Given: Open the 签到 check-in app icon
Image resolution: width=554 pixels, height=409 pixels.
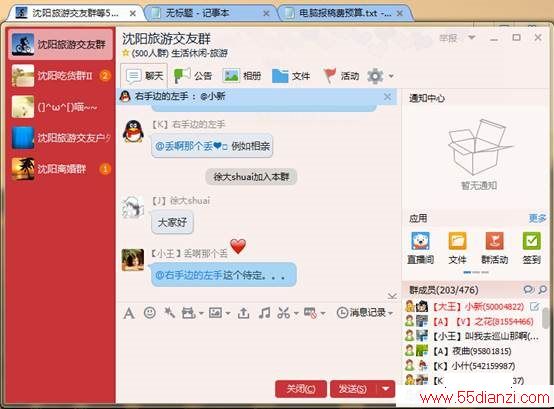Looking at the screenshot, I should pos(531,248).
